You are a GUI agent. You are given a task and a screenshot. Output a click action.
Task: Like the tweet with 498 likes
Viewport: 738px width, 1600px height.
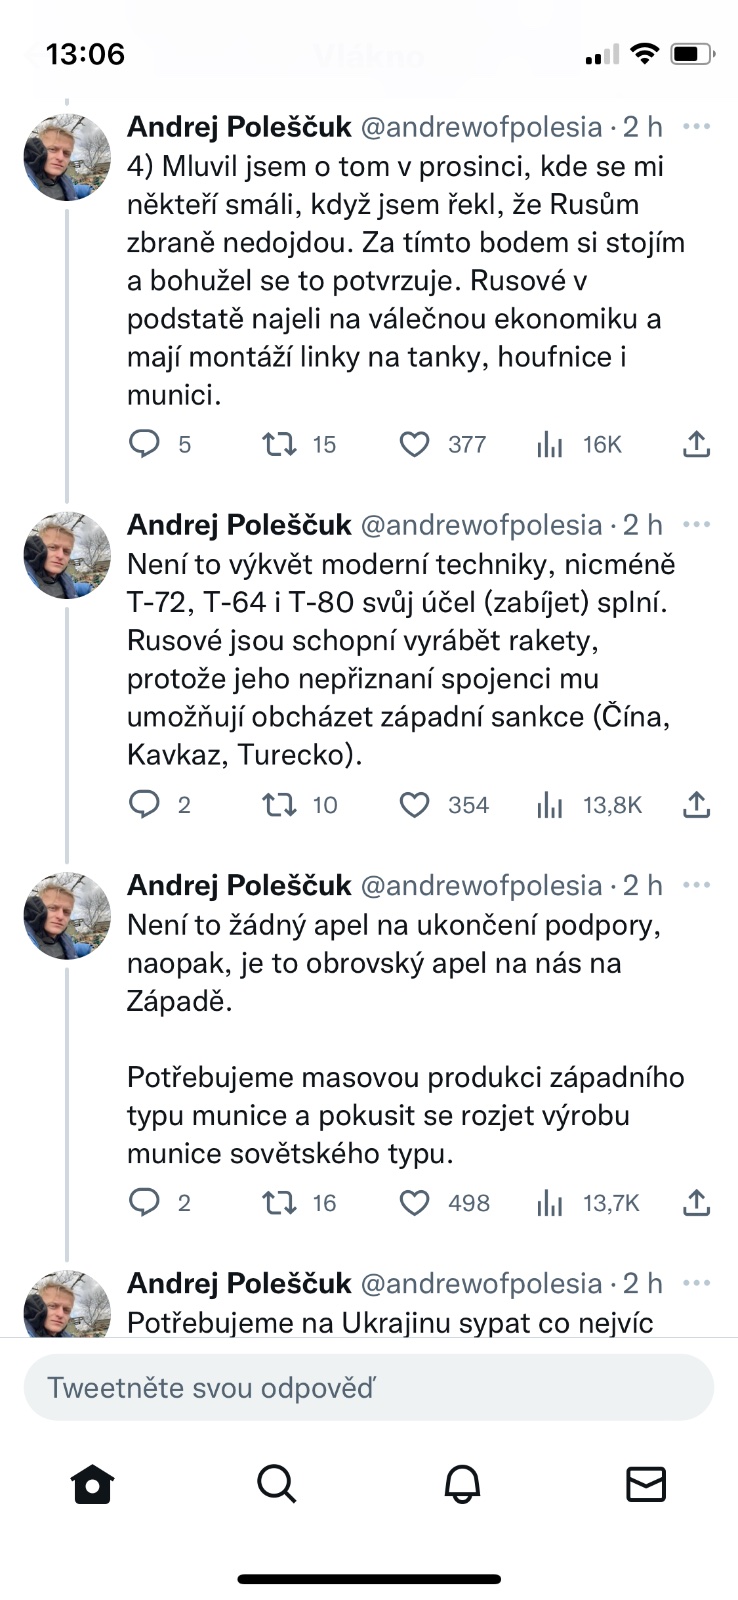pyautogui.click(x=414, y=1203)
